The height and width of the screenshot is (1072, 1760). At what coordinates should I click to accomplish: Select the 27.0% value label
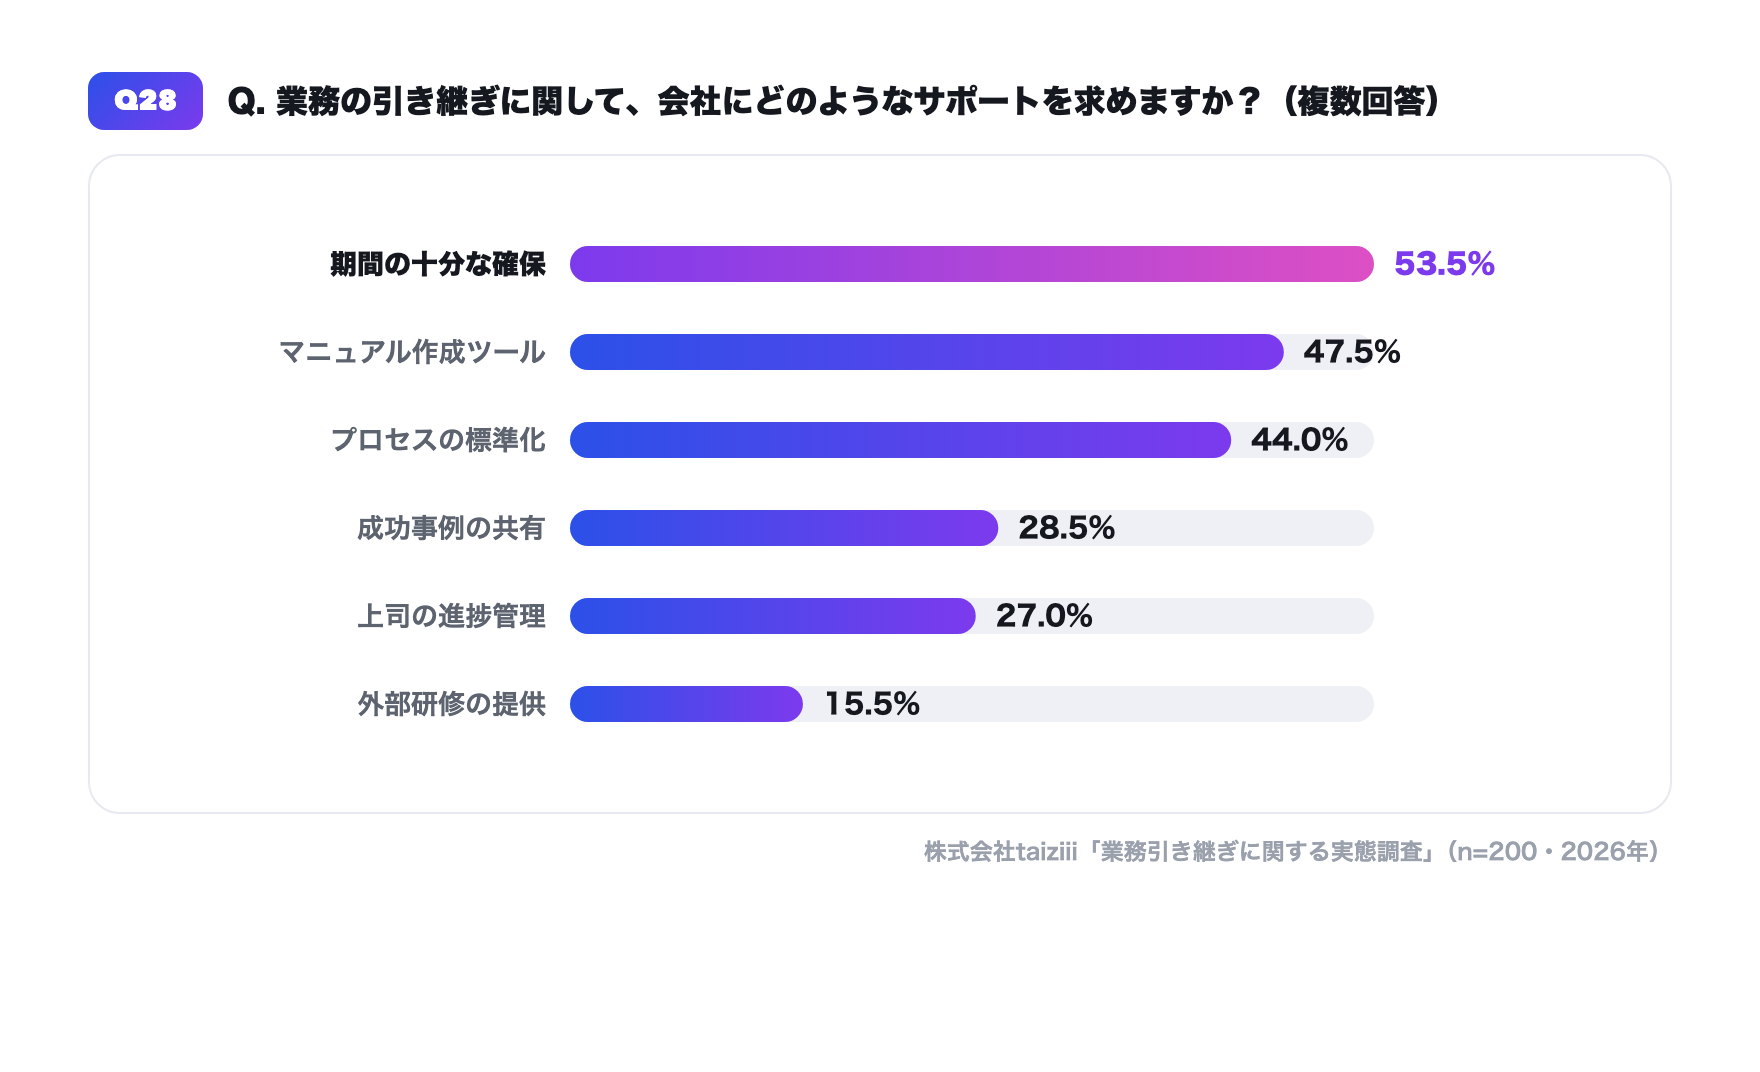1044,616
